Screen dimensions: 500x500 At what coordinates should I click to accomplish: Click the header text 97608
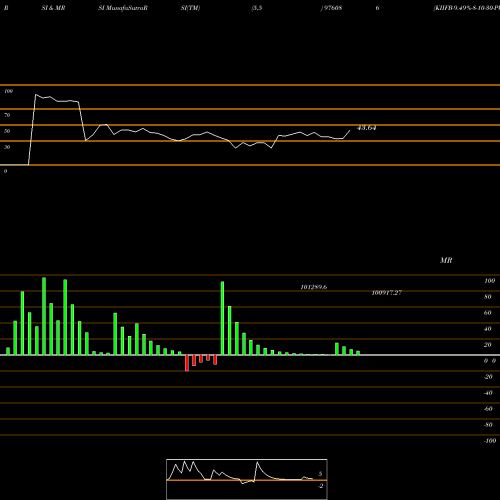[333, 8]
